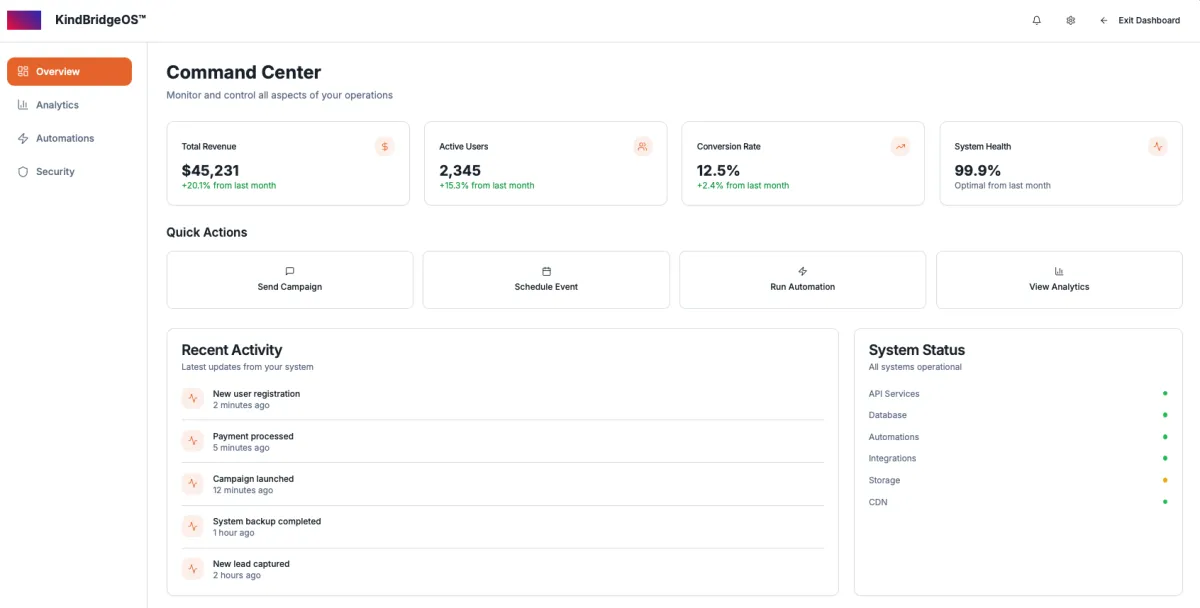Launch the Run Automation quick action
The height and width of the screenshot is (608, 1200).
click(x=802, y=280)
